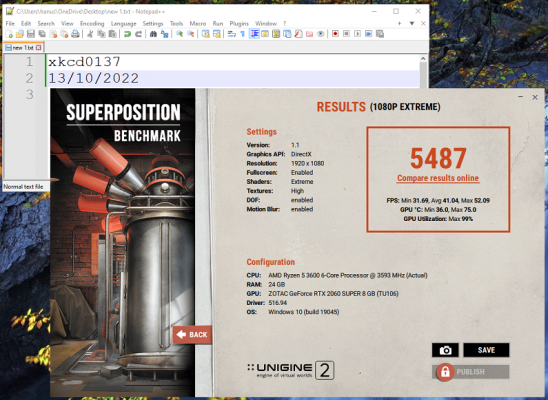
Task: Save benchmark results with SAVE button
Action: coord(486,350)
